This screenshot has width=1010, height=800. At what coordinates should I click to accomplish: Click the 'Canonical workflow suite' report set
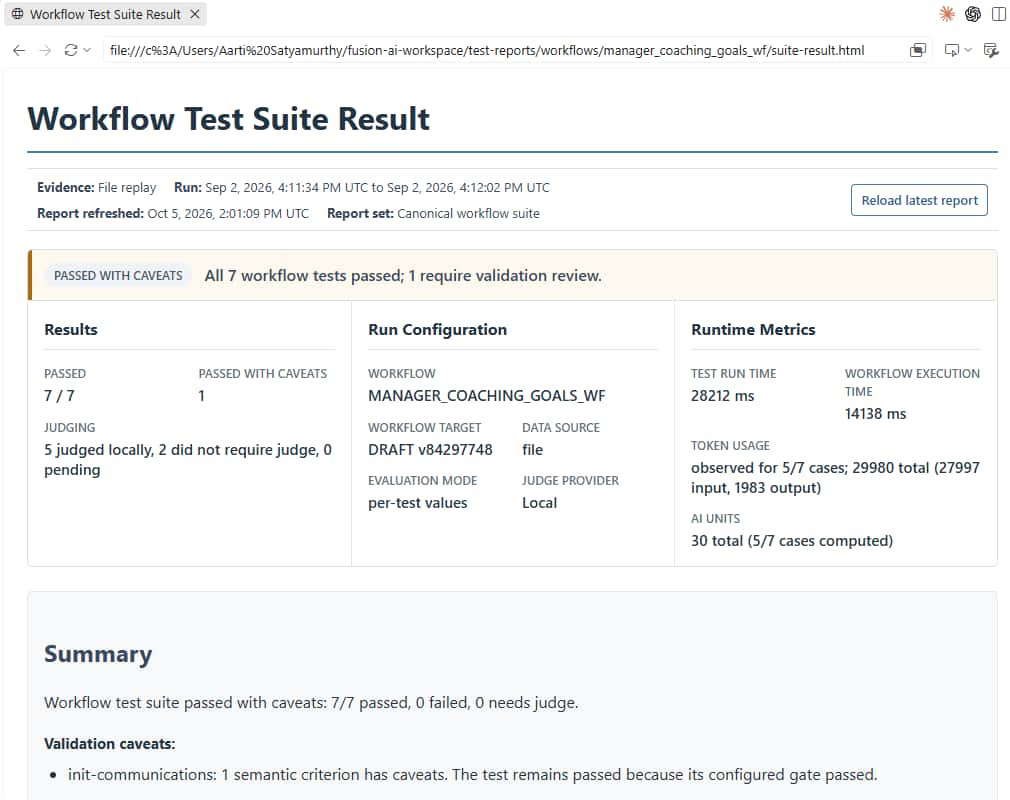point(468,213)
